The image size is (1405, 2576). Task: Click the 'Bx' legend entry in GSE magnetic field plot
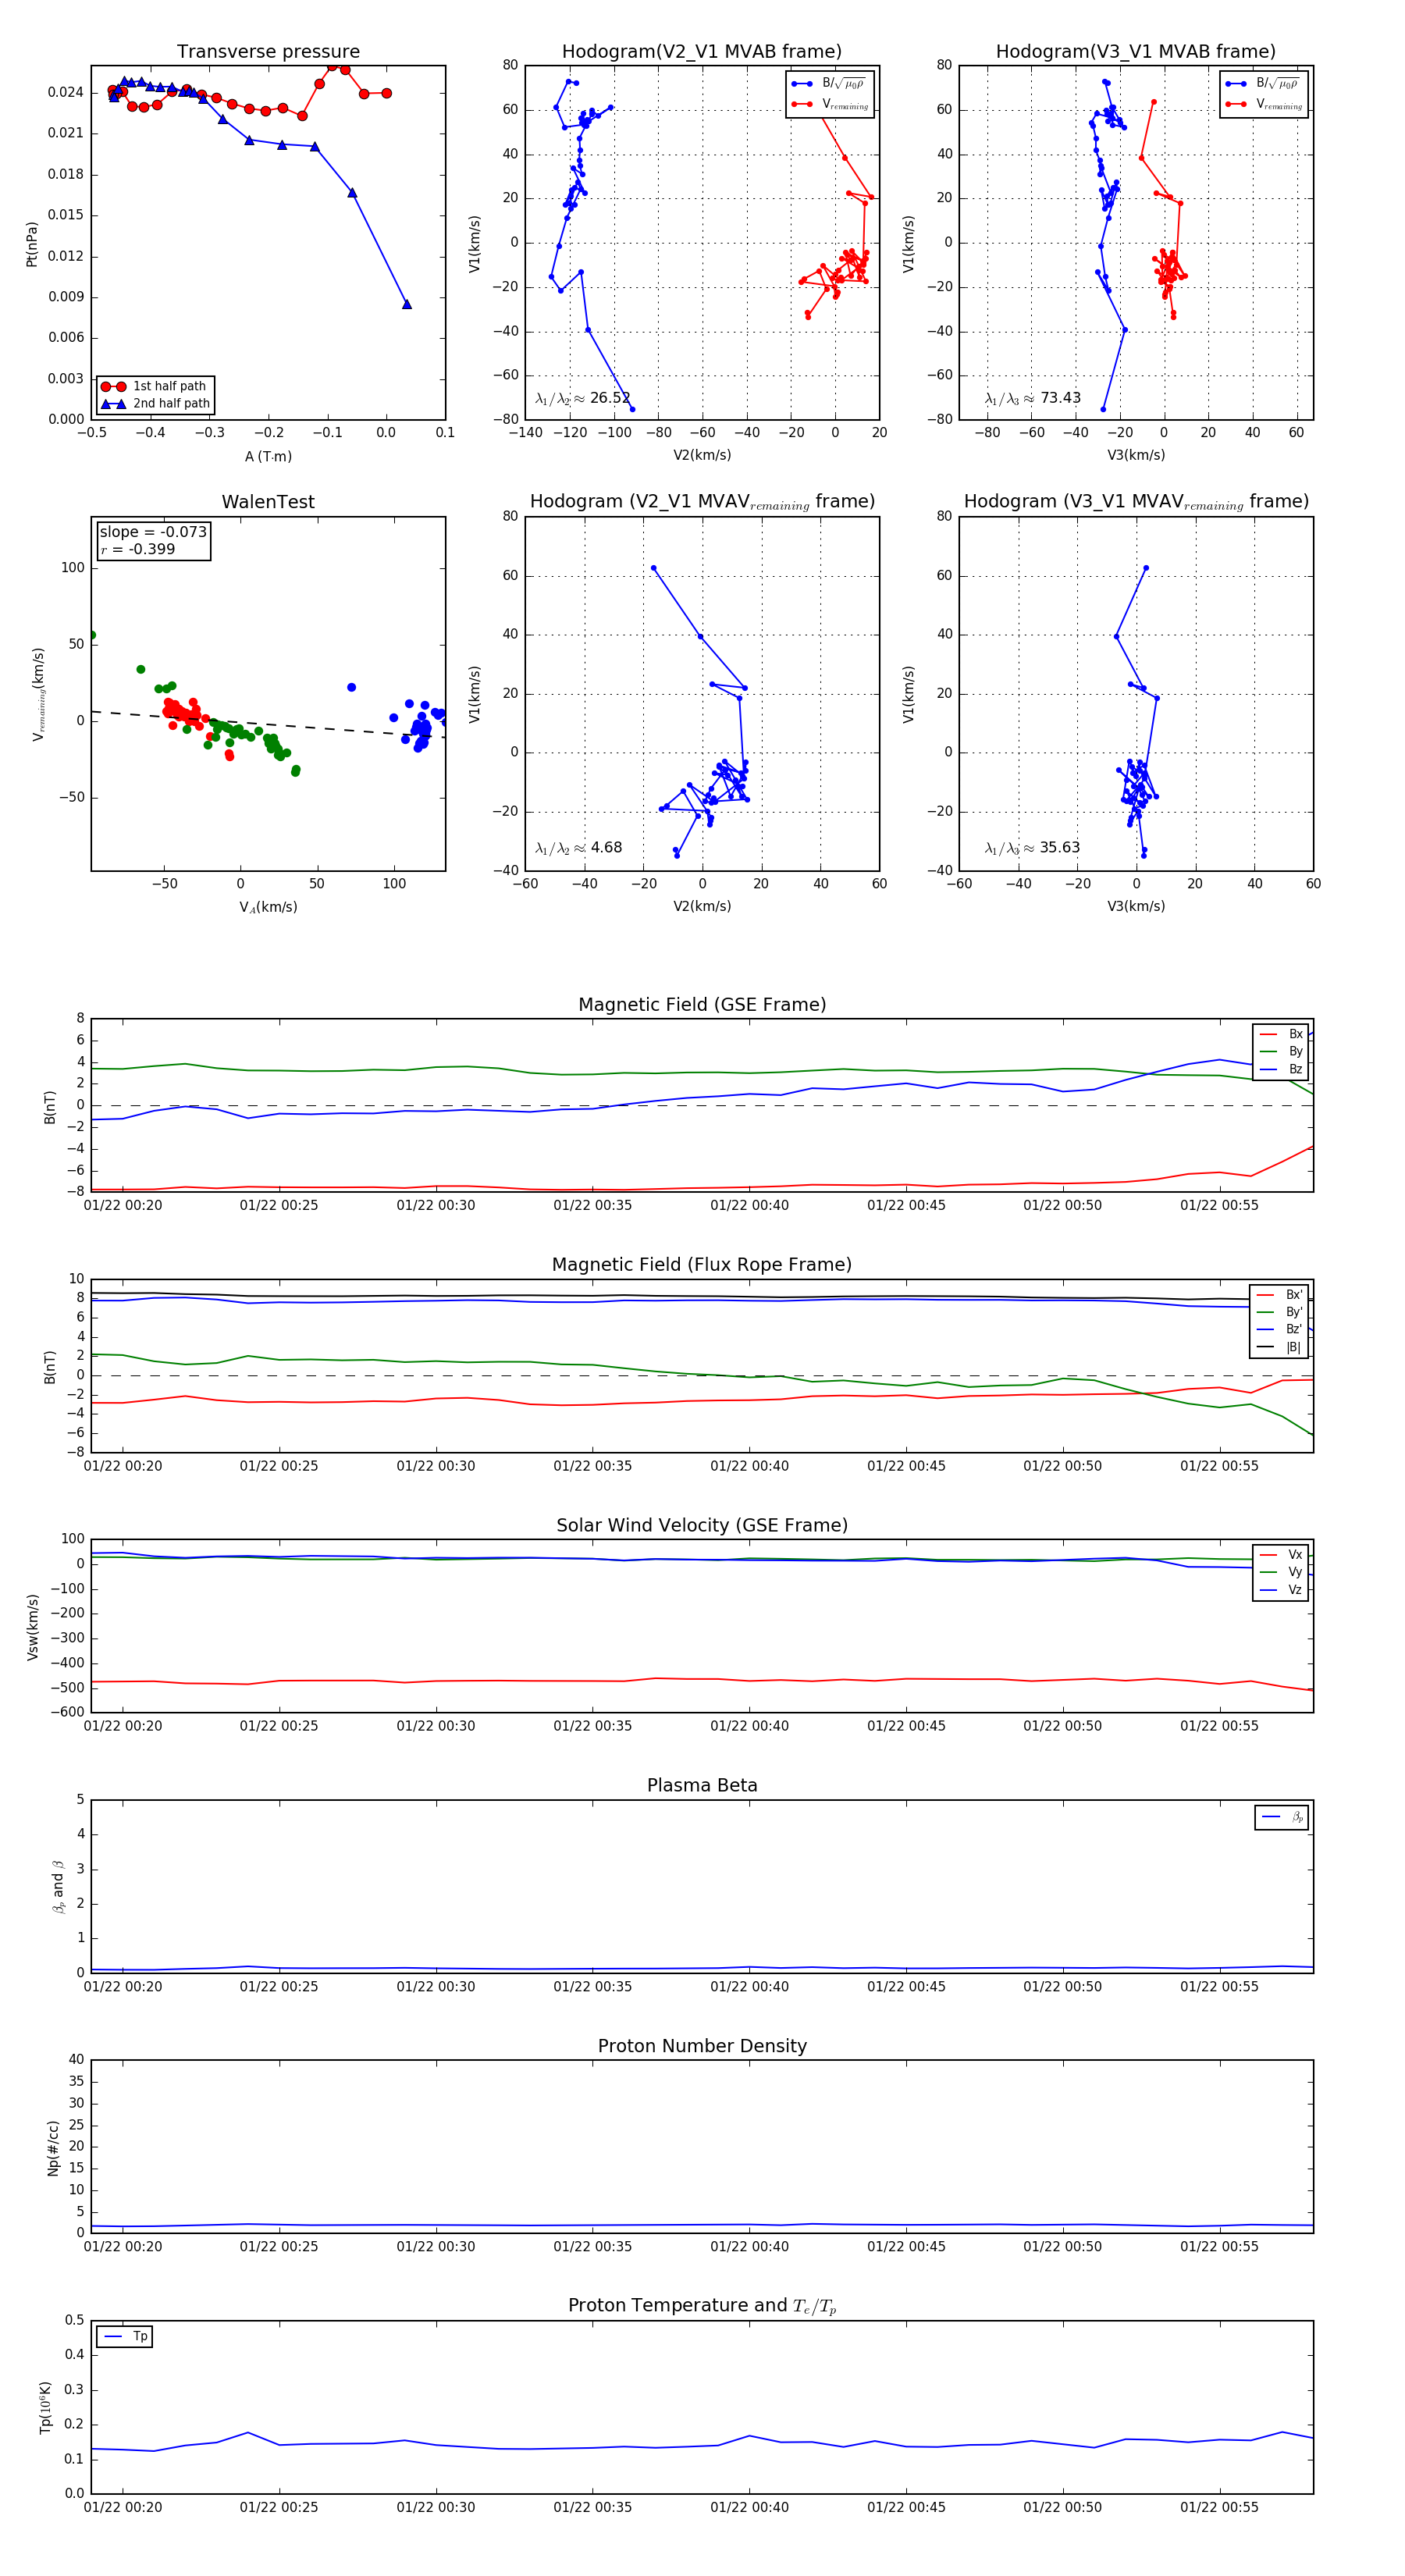click(x=1281, y=1034)
